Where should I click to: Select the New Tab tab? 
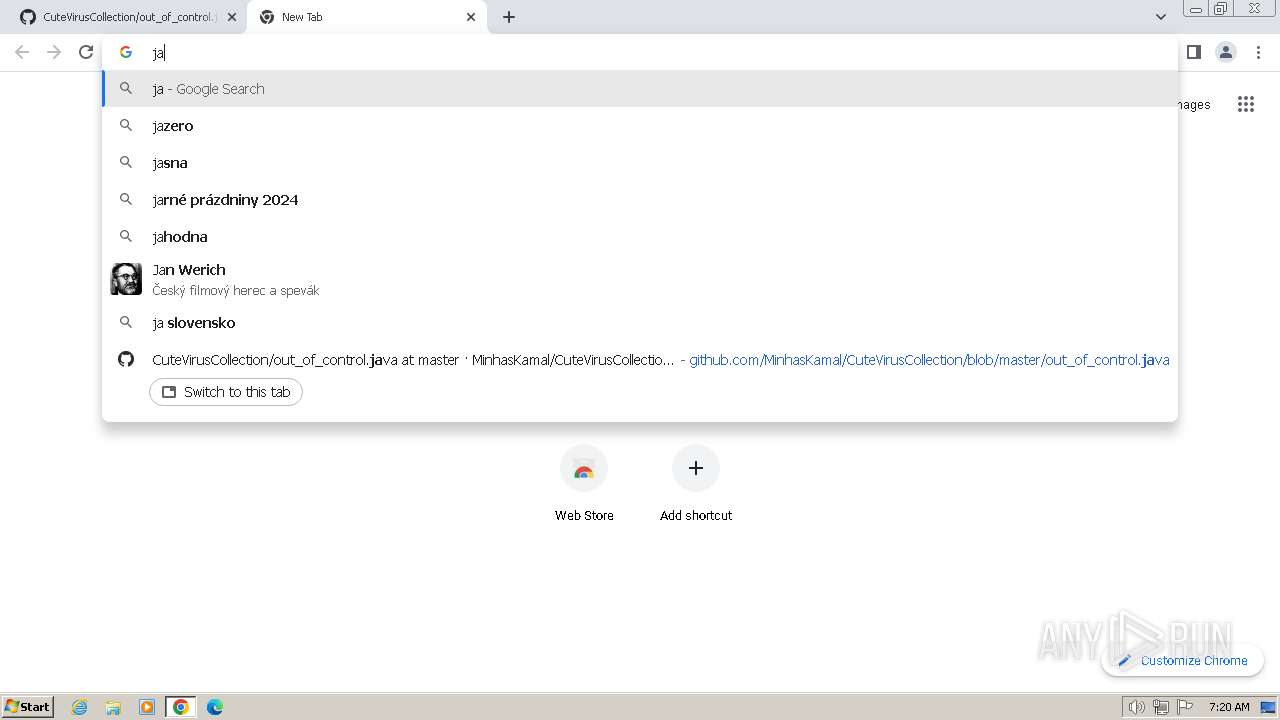click(x=366, y=17)
